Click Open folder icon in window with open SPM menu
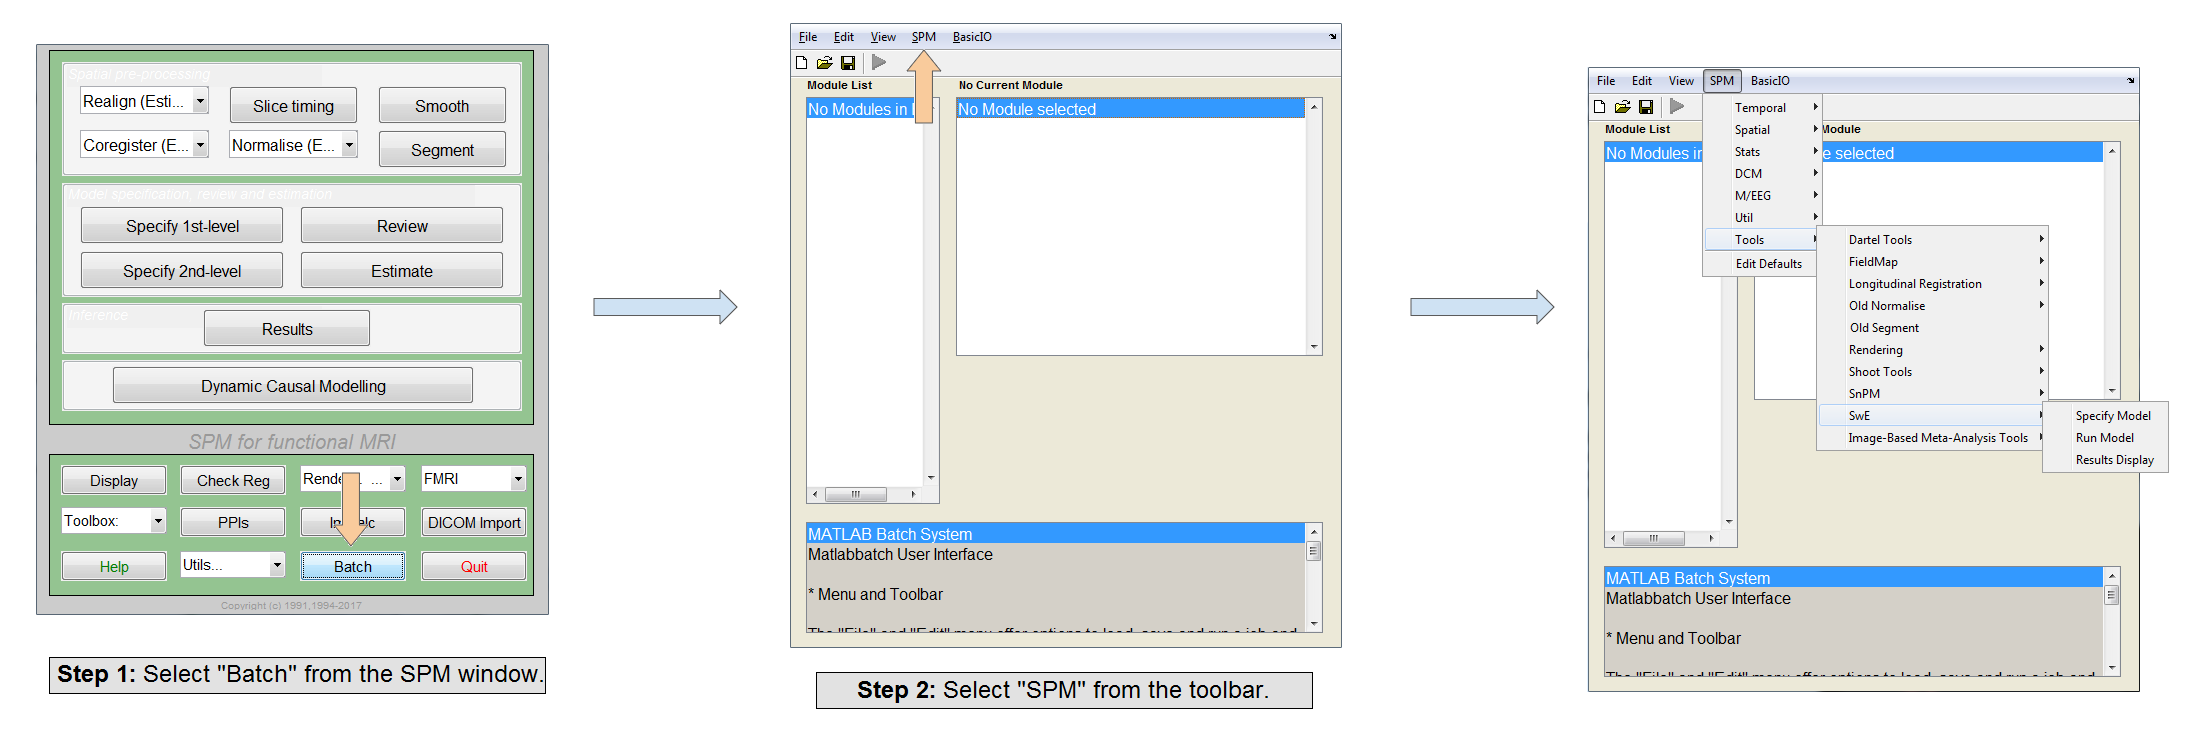Viewport: 2200px width, 754px height. point(1622,107)
